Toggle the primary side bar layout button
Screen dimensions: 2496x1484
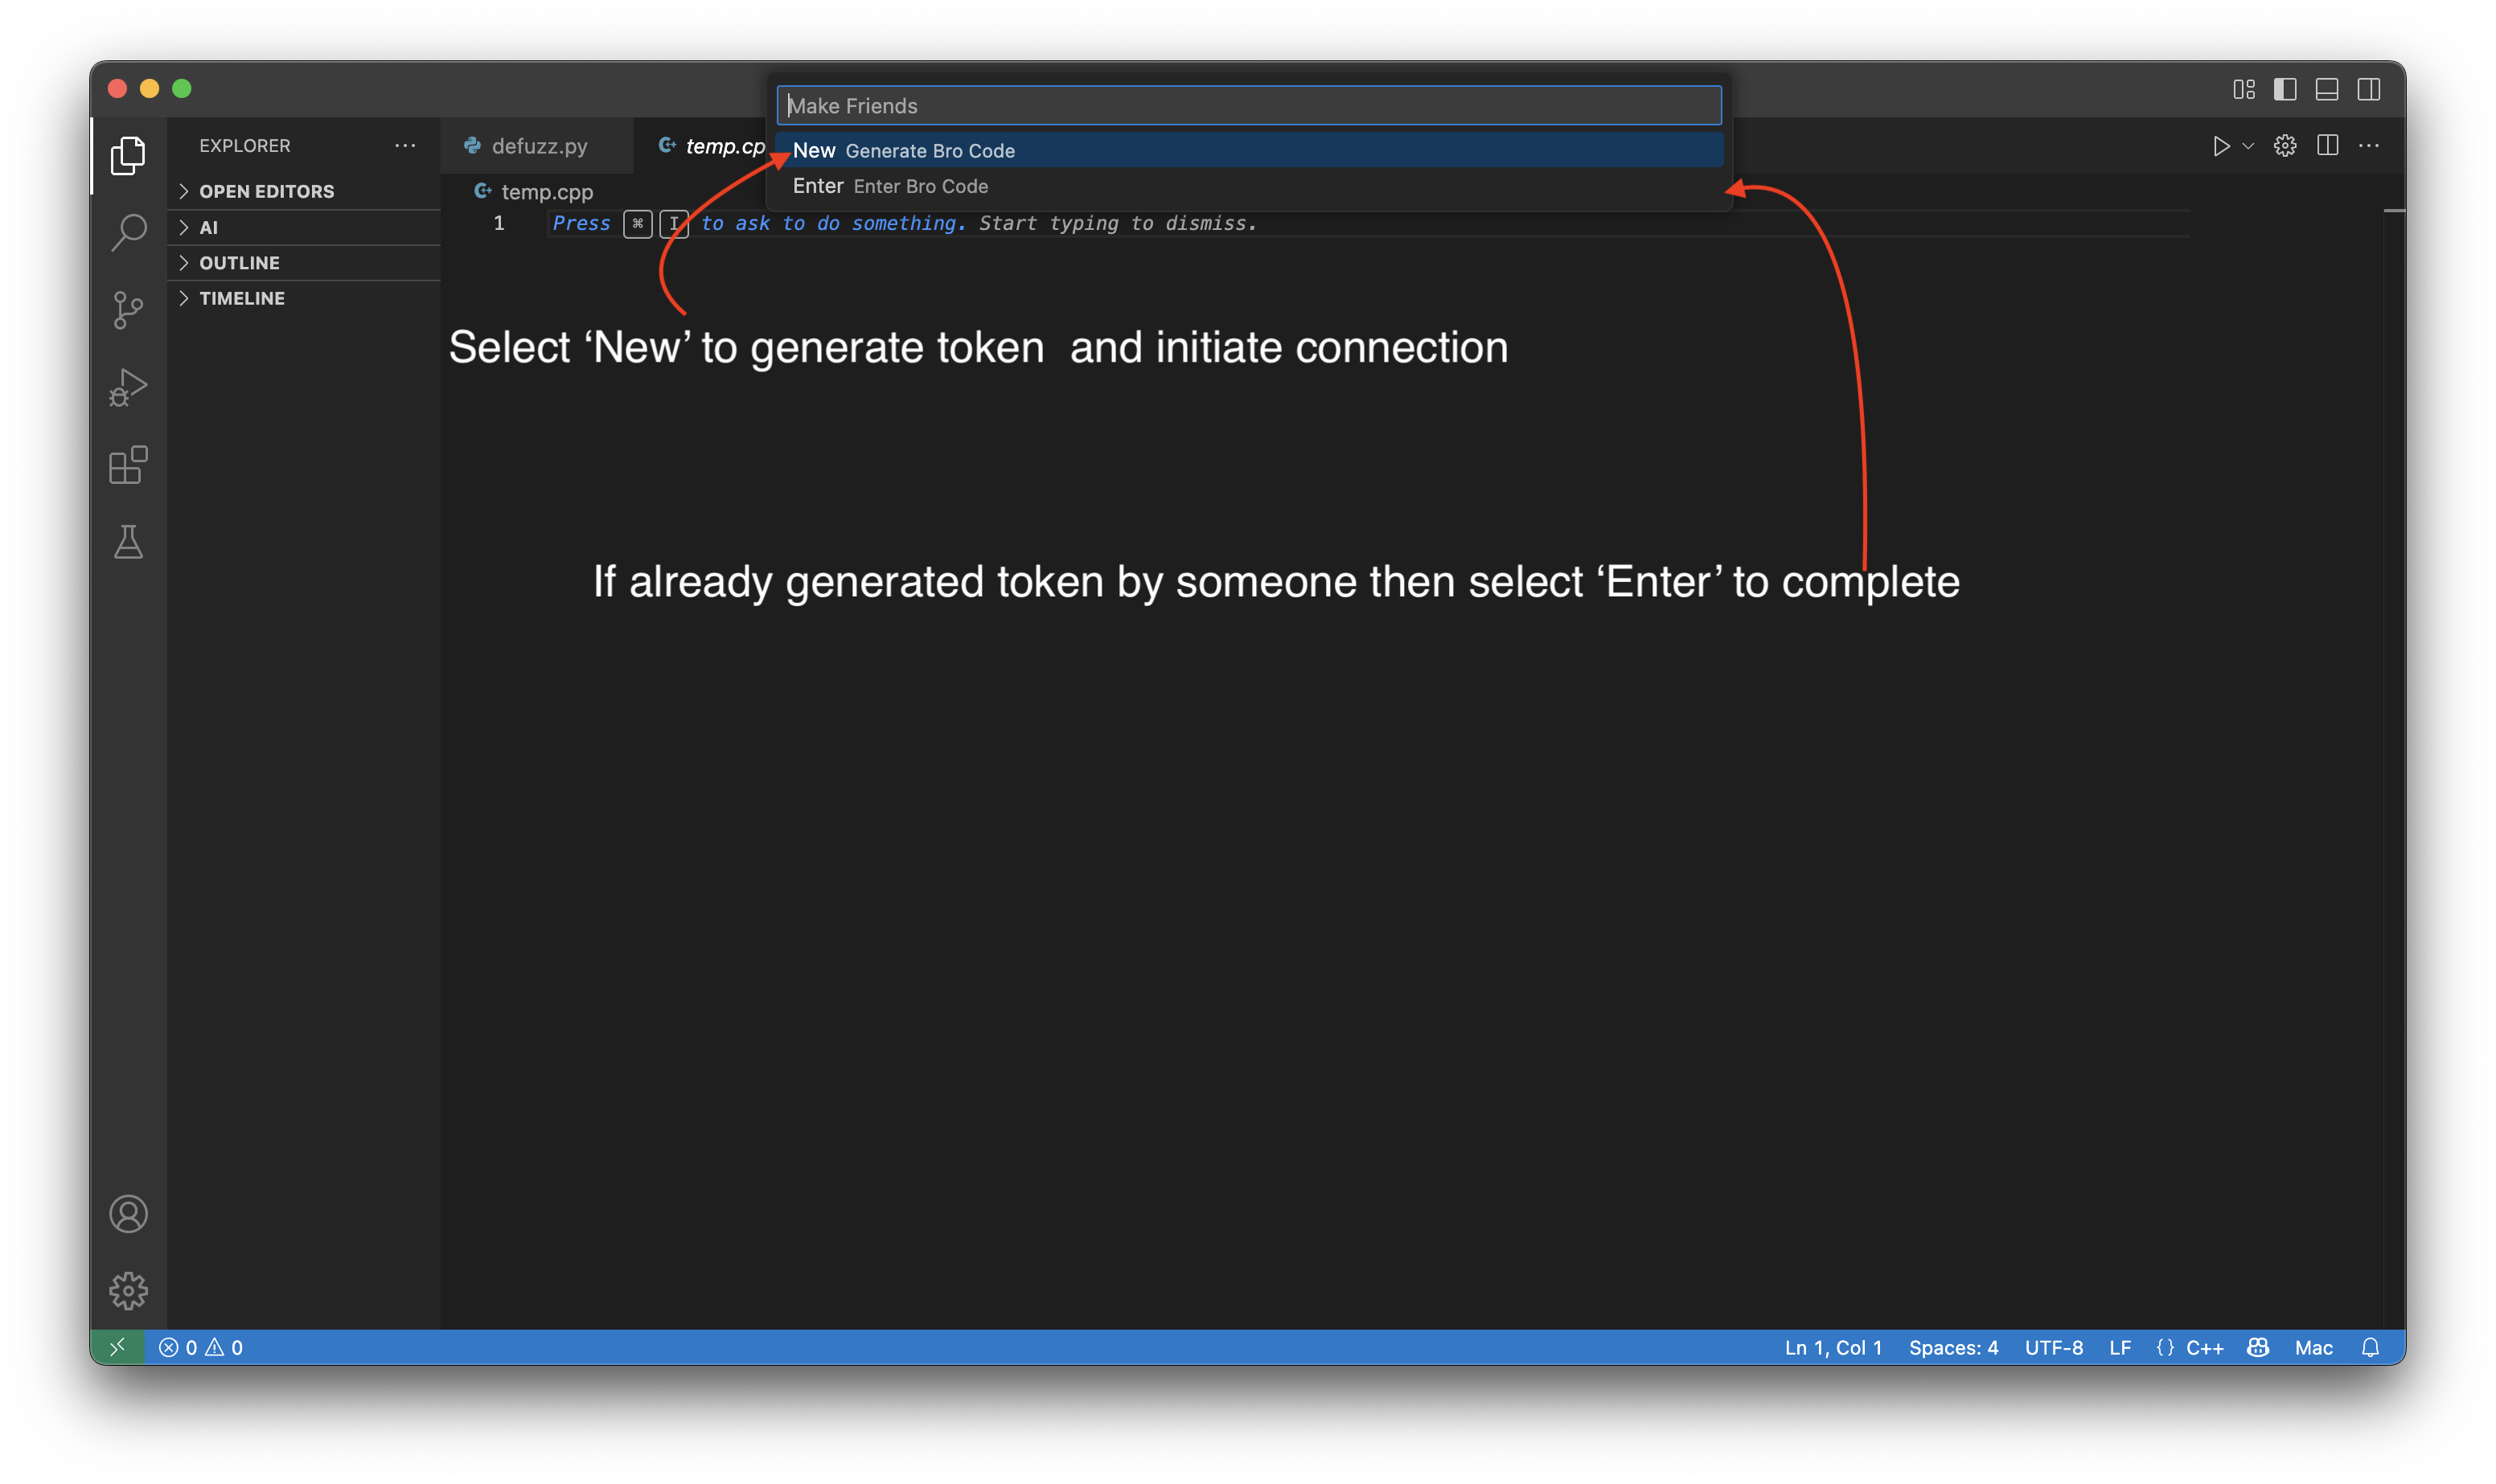[x=2284, y=89]
